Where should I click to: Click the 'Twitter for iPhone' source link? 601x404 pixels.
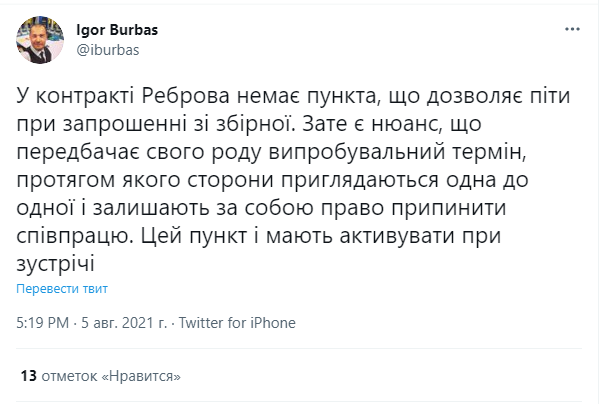coord(237,323)
